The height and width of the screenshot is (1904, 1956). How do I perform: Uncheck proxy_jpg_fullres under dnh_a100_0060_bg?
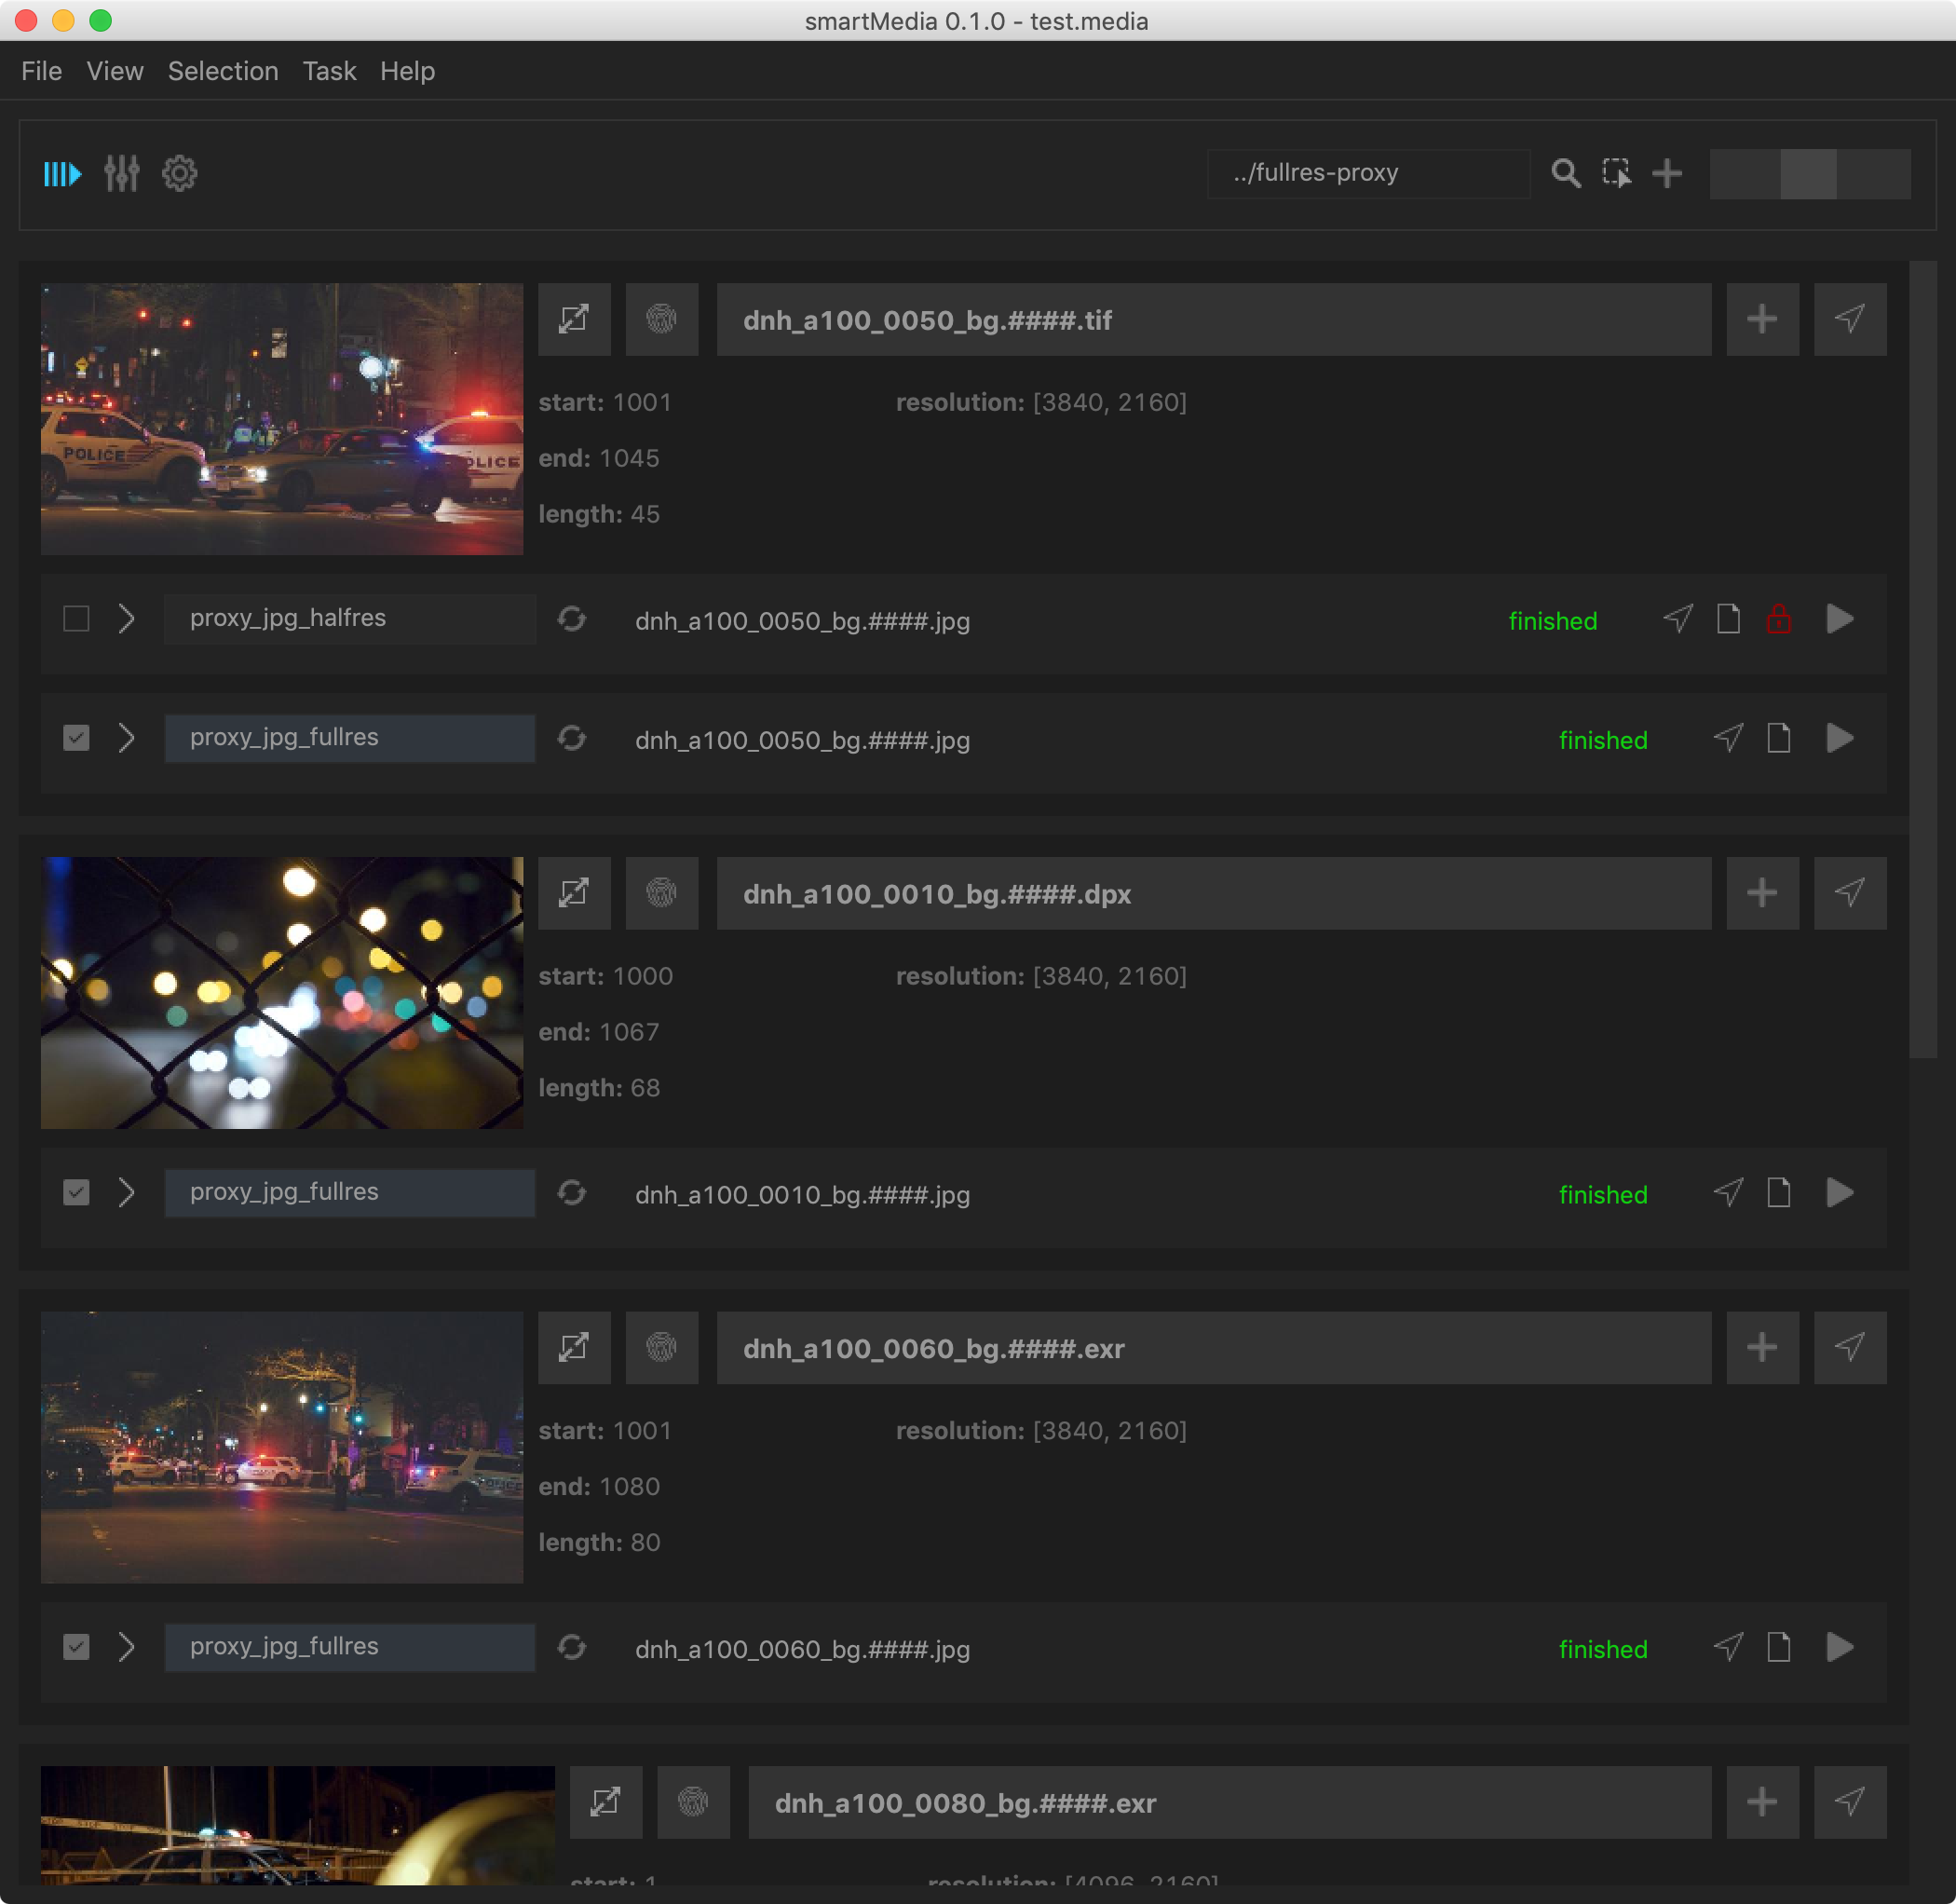[x=77, y=1647]
